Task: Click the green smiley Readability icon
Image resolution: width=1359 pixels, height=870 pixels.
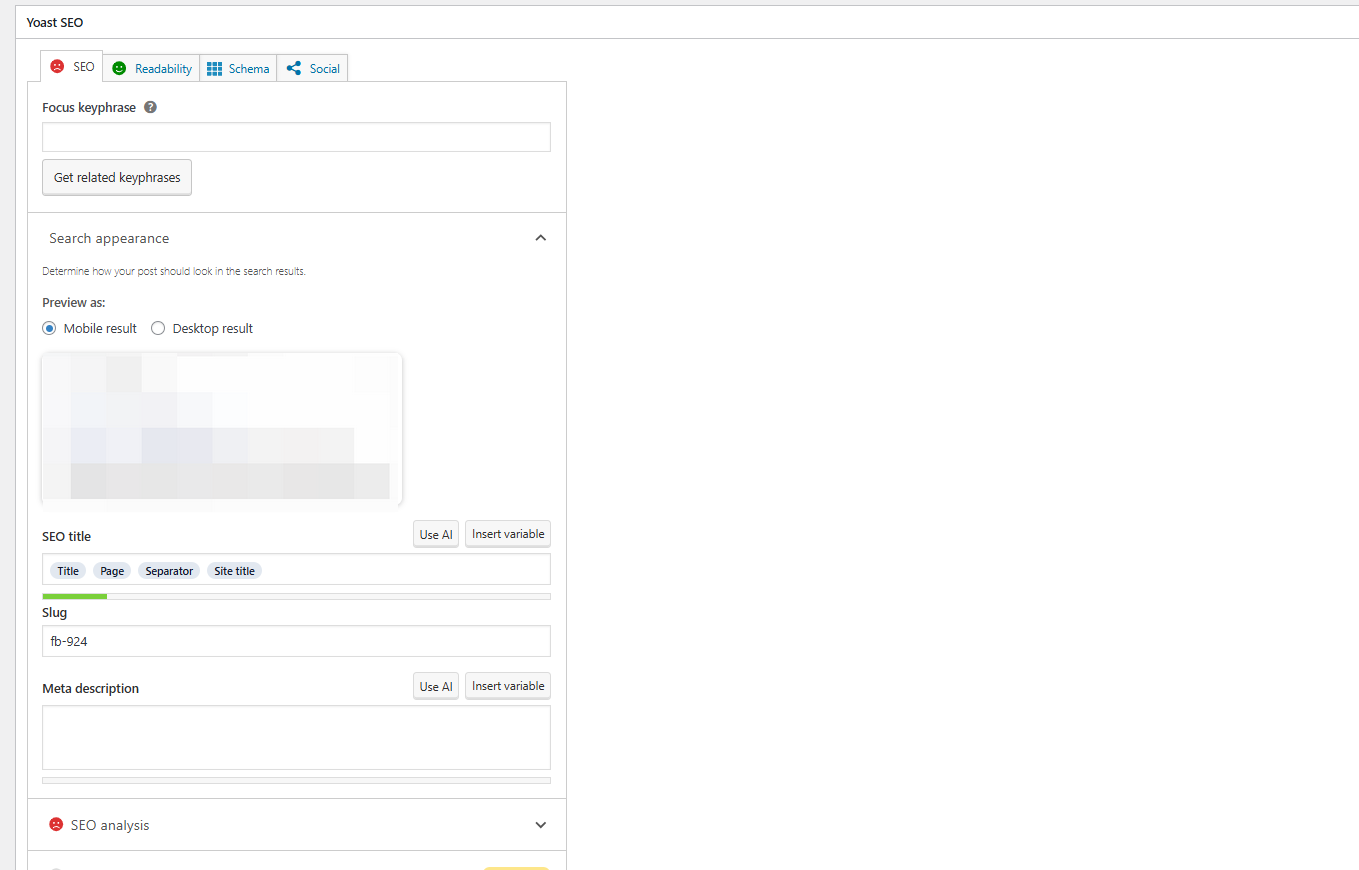Action: click(119, 69)
